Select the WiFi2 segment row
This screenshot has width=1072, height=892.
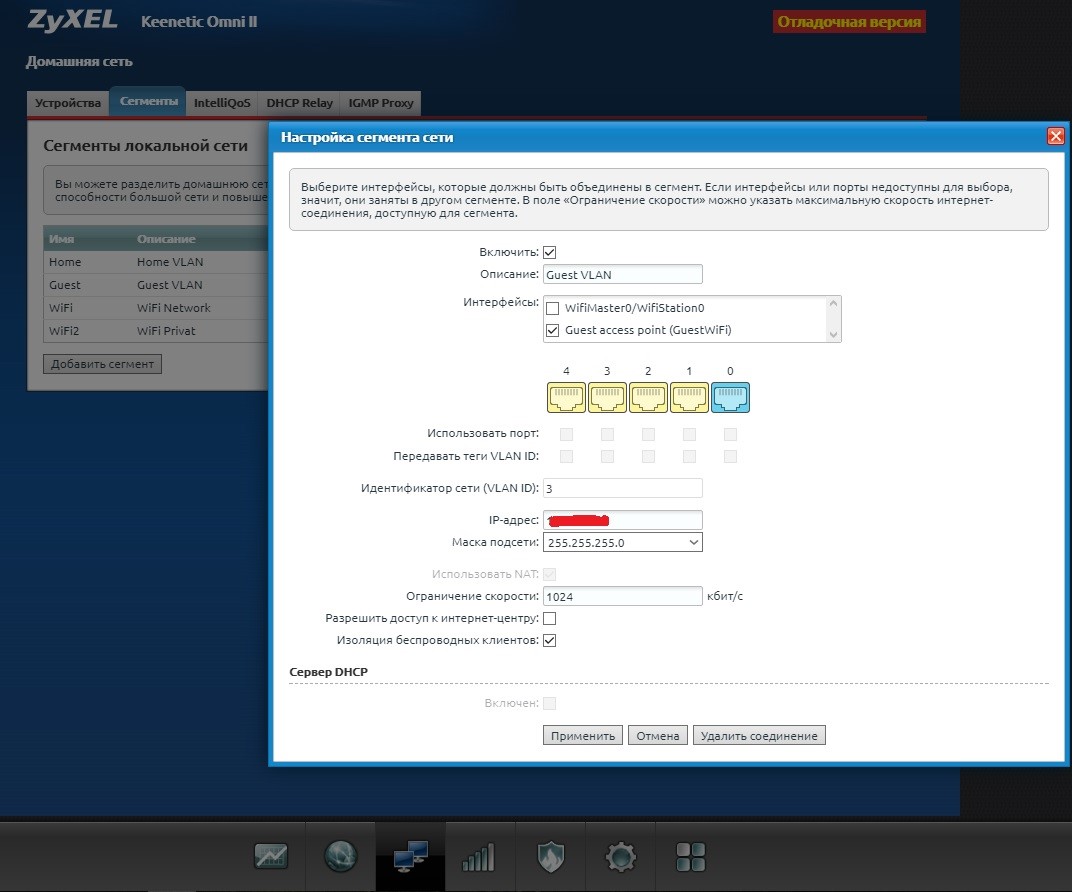click(x=155, y=331)
